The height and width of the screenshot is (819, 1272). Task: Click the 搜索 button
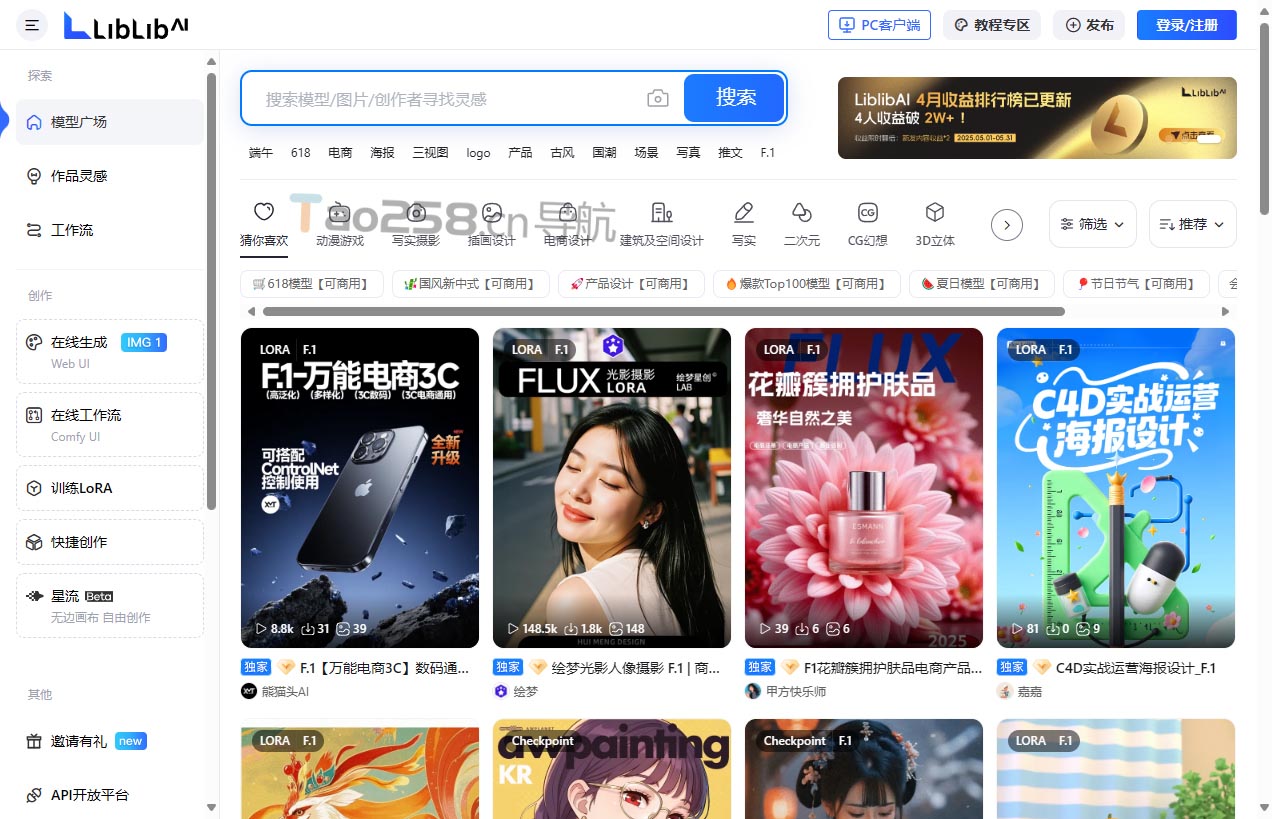[x=735, y=98]
